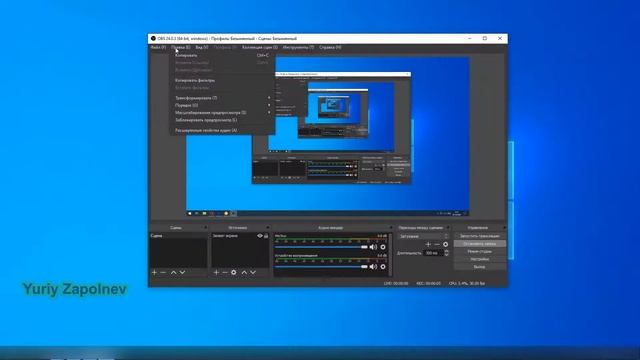Select Заблокировать предпросмотр menu entry

click(222, 120)
